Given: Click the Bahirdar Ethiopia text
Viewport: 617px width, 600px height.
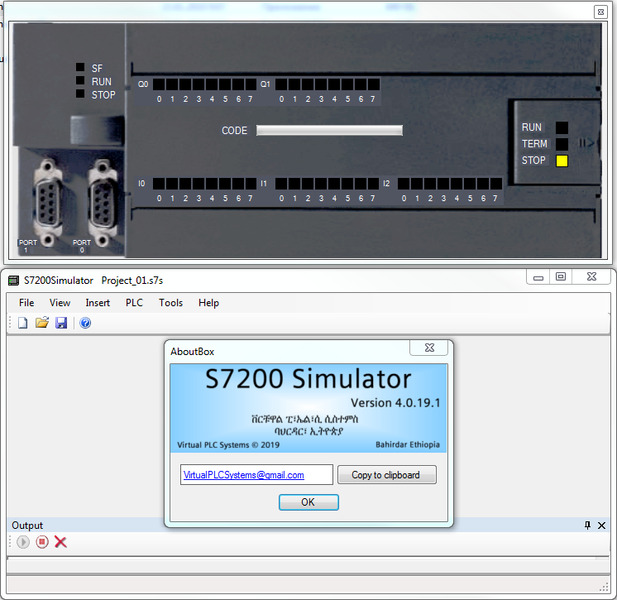Looking at the screenshot, I should click(x=407, y=445).
